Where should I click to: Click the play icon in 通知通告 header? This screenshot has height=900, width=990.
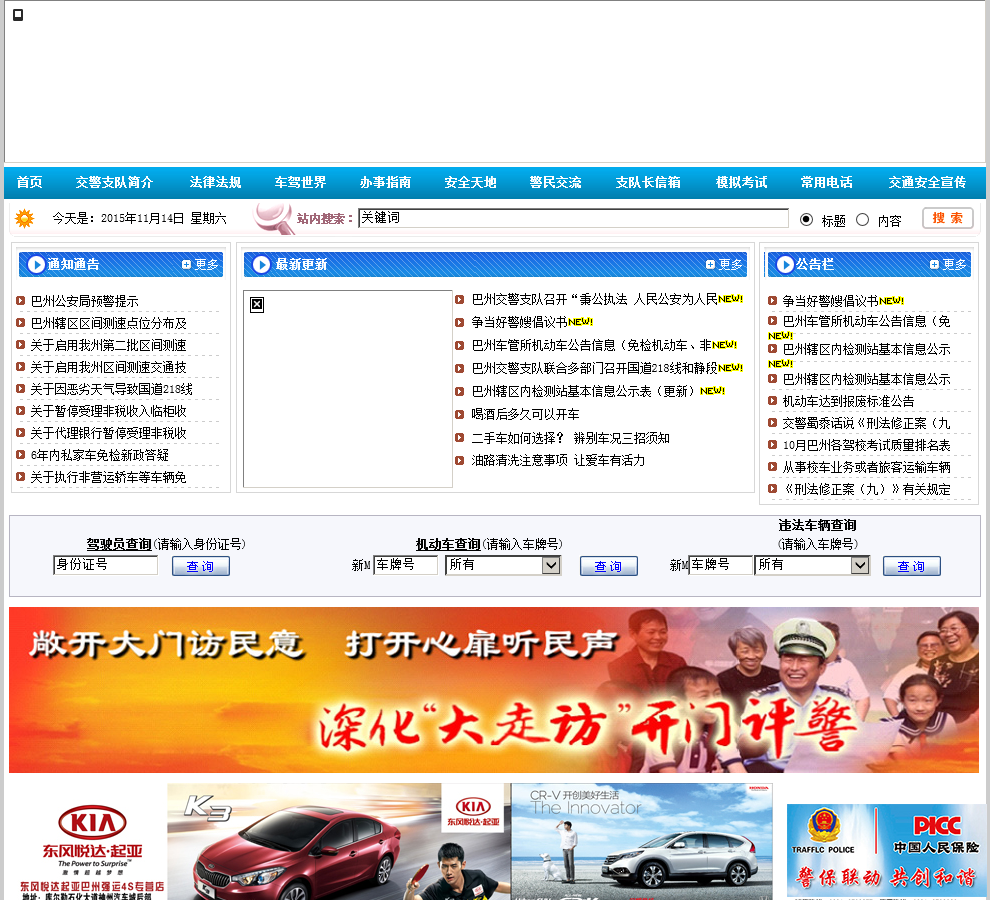click(36, 265)
